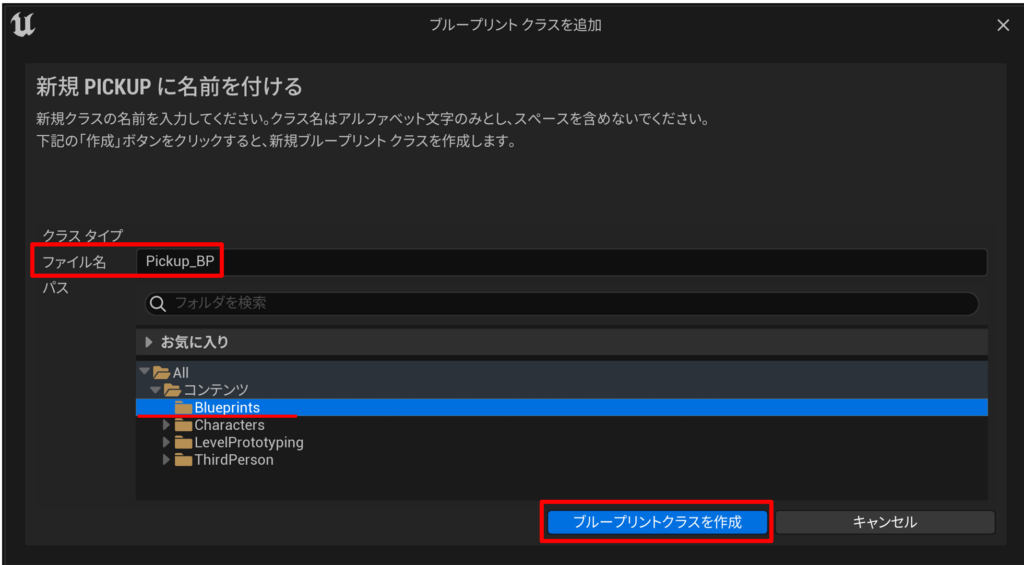Select the All root folder
This screenshot has height=565, width=1024.
pyautogui.click(x=562, y=372)
